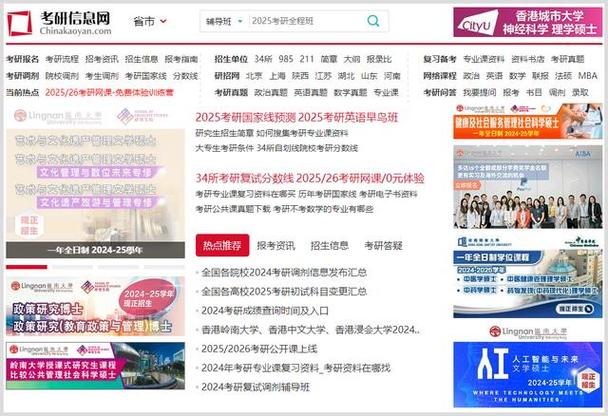The width and height of the screenshot is (608, 416).
Task: Open the headline 2025考研英语早鸟班
Action: 348,117
